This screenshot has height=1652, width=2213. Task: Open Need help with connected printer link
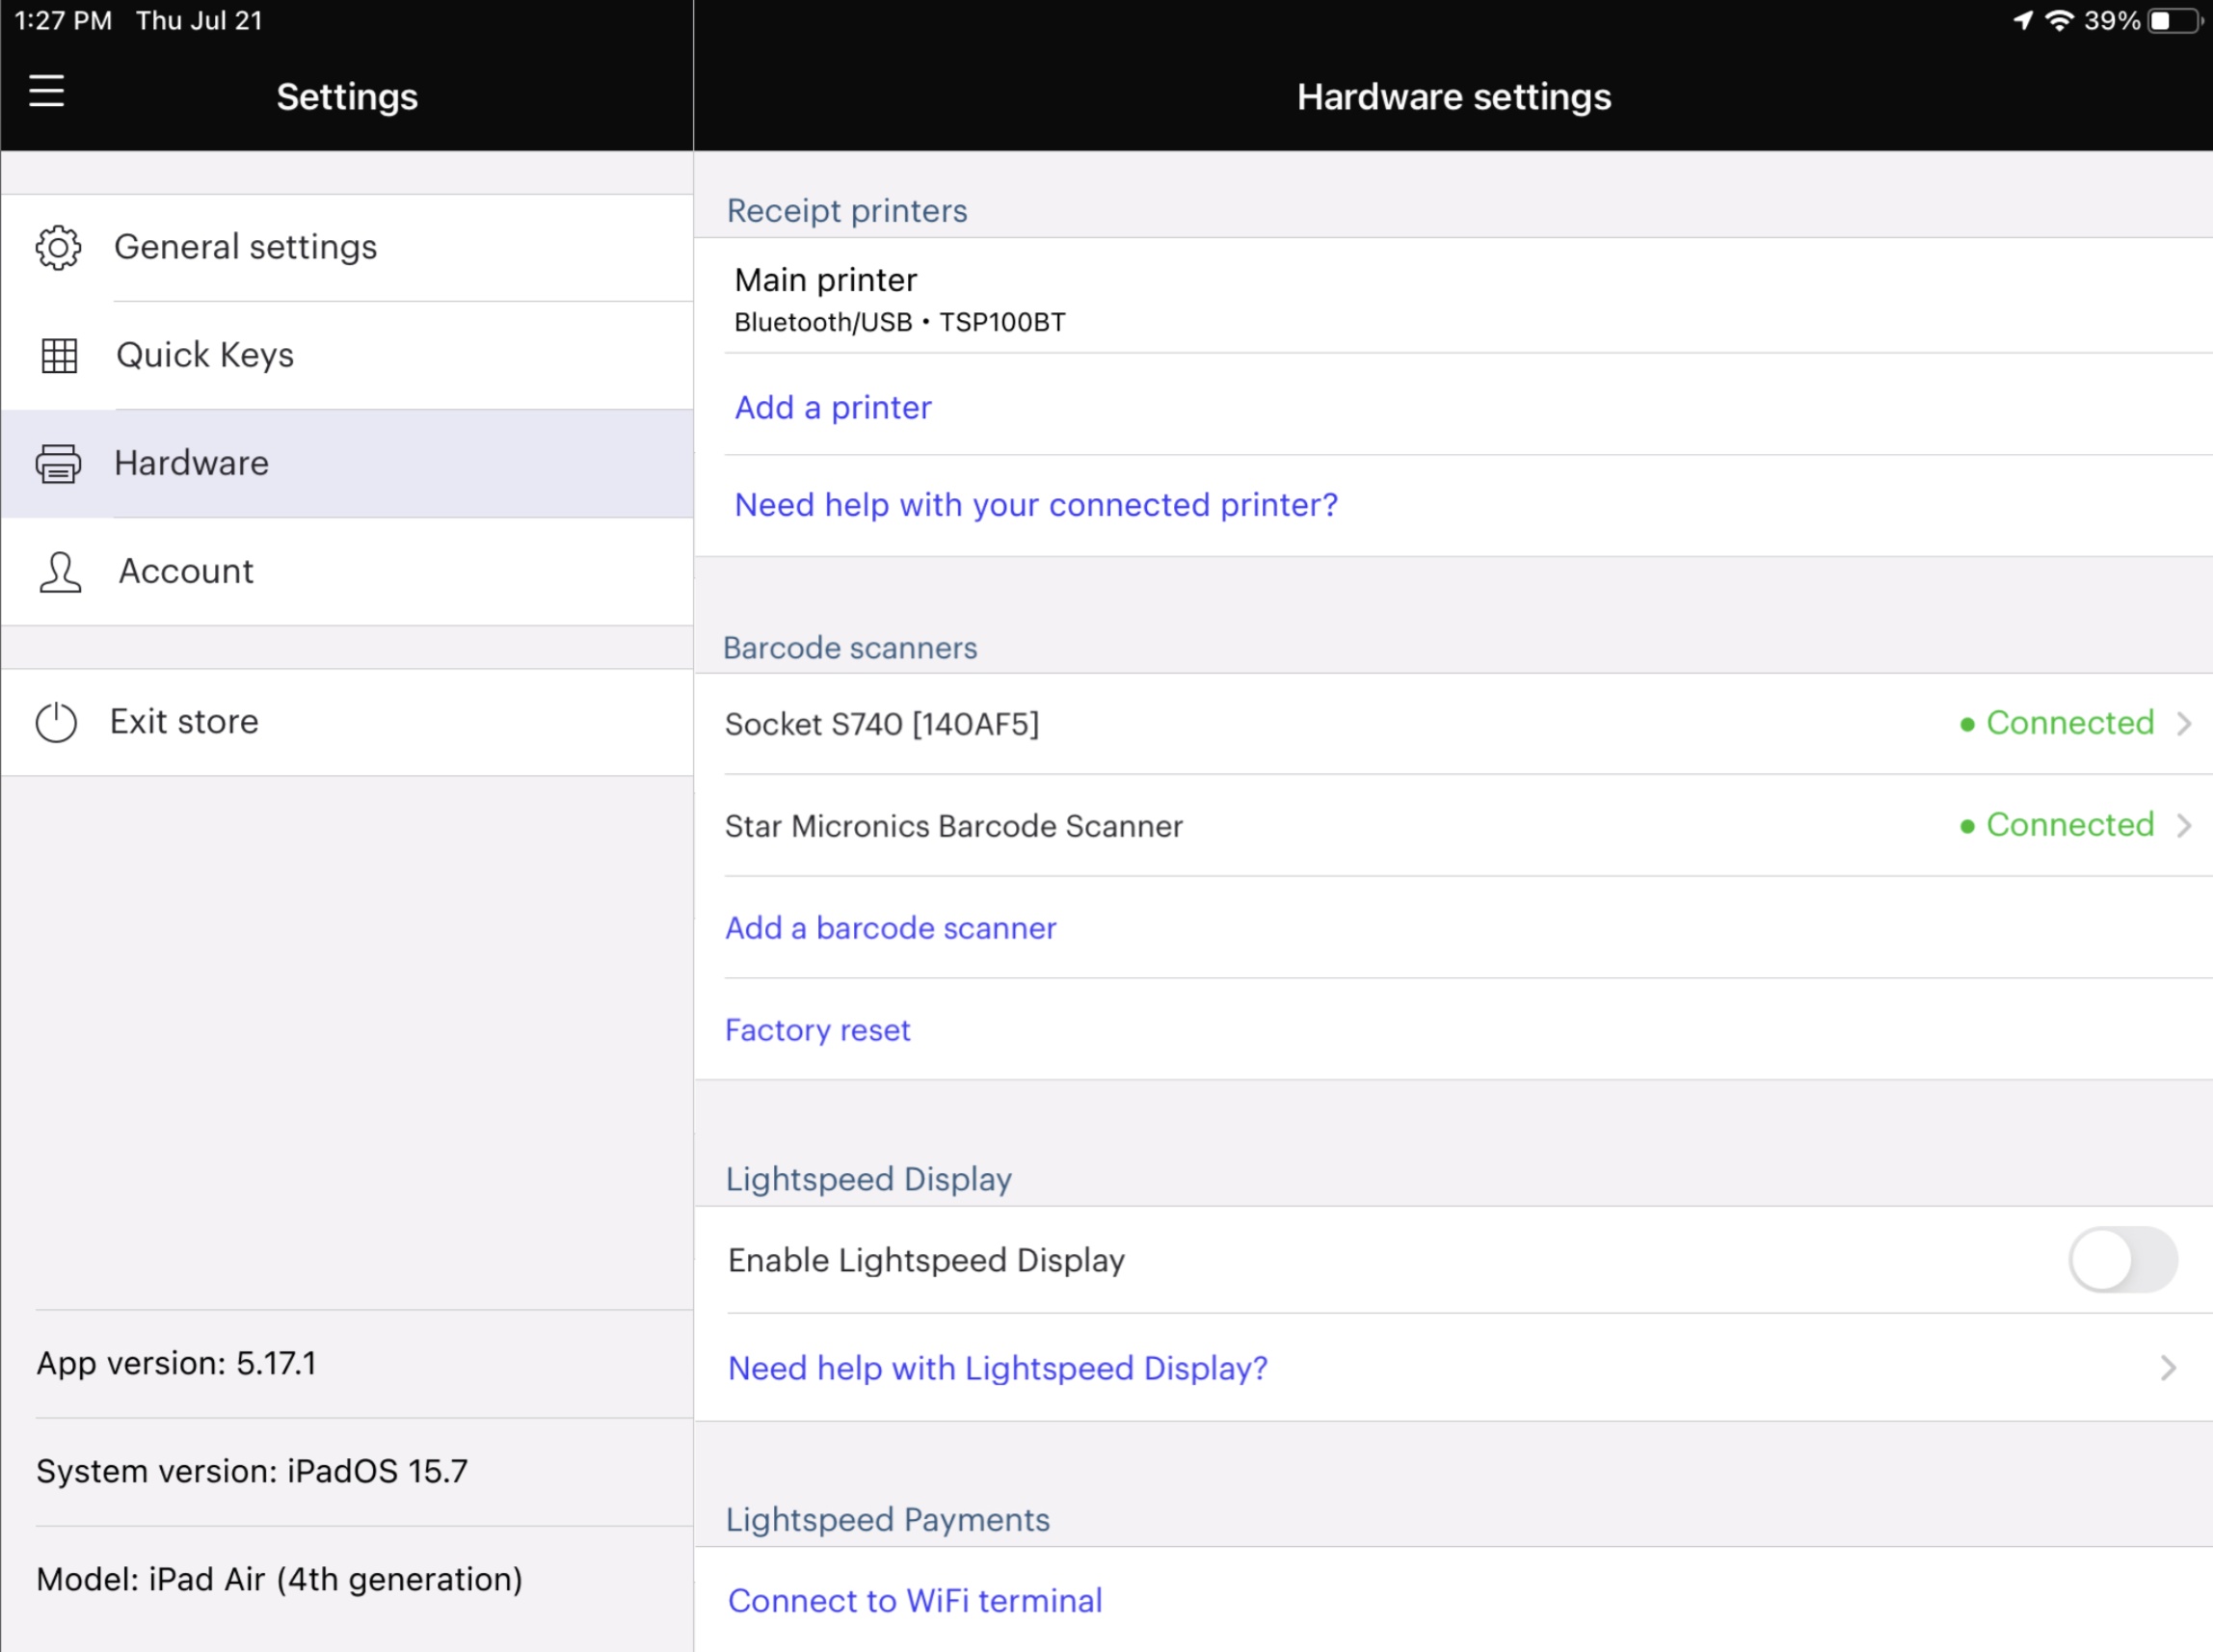tap(1035, 505)
